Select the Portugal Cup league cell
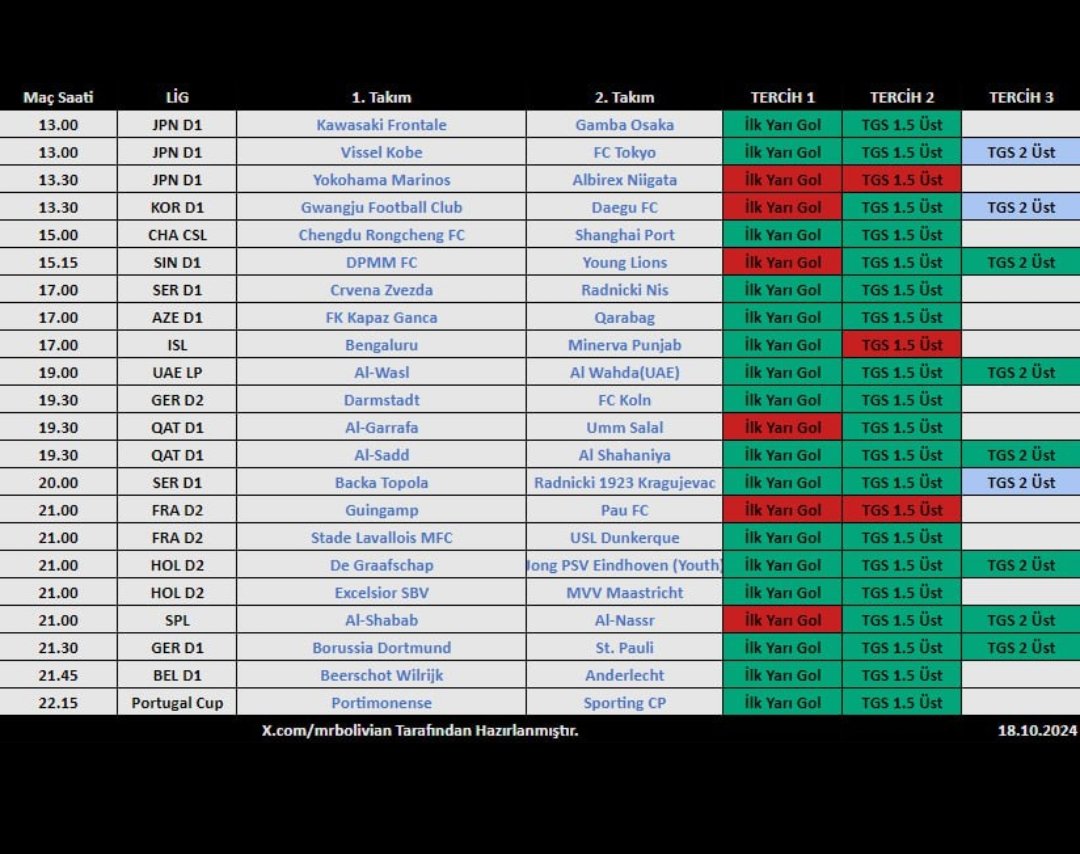The height and width of the screenshot is (854, 1080). 177,702
